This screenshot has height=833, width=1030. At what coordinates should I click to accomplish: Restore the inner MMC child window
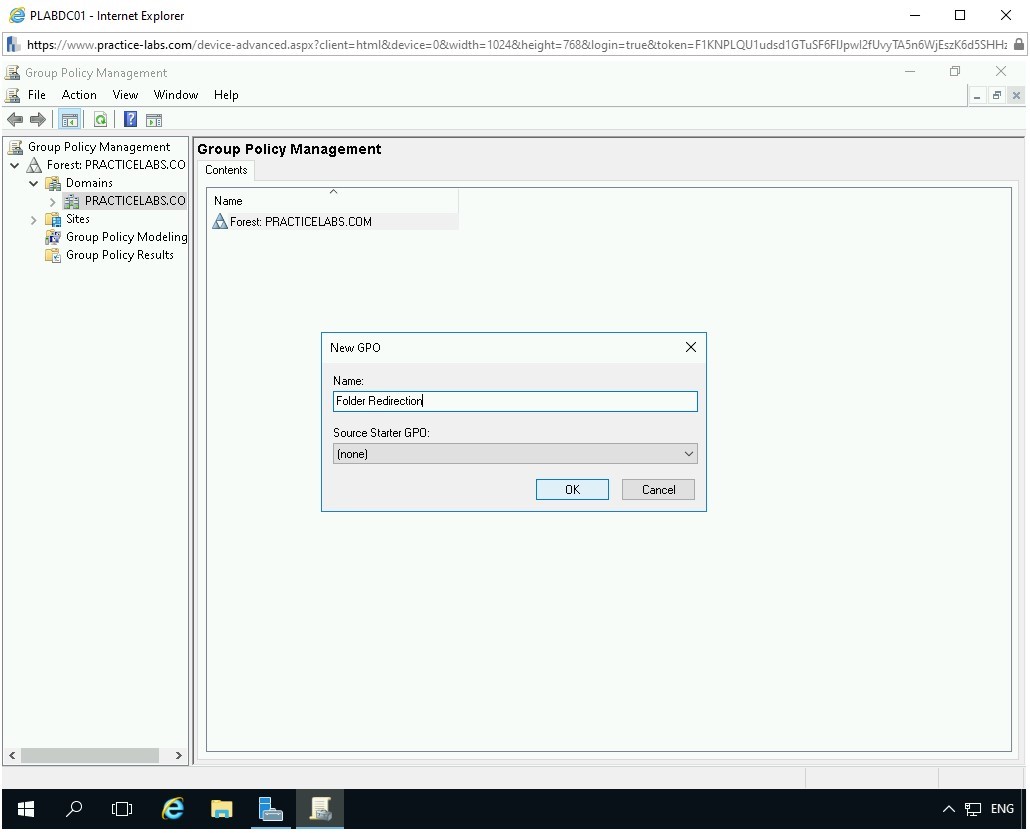coord(996,96)
